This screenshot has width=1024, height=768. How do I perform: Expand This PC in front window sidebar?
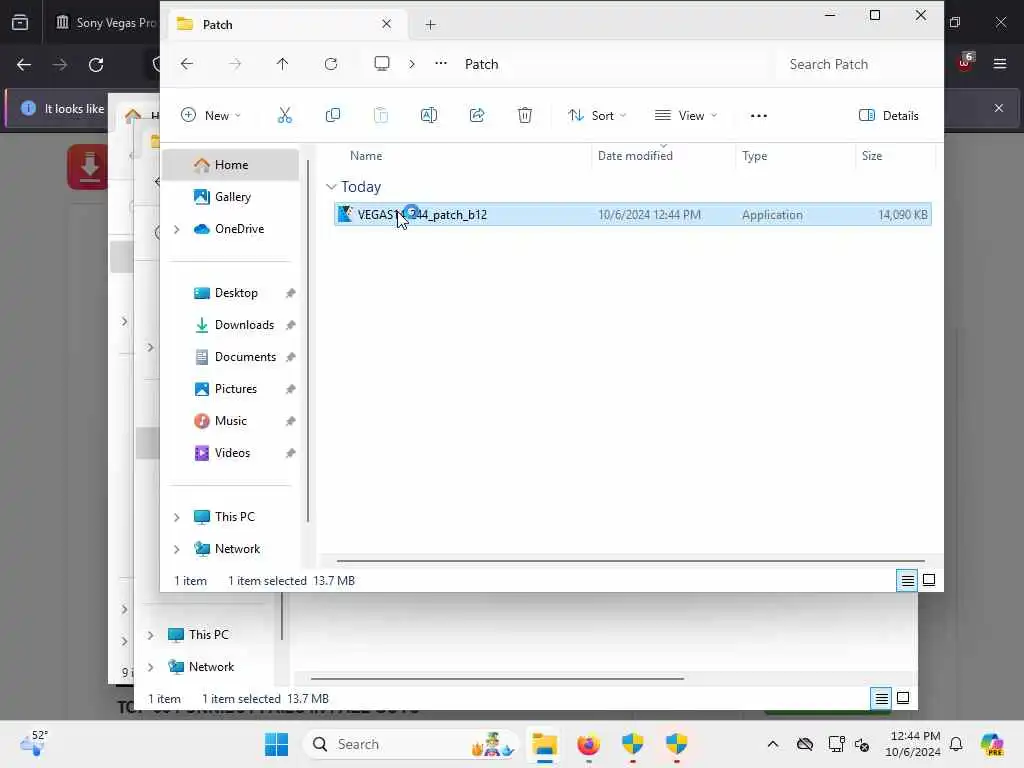pyautogui.click(x=176, y=517)
